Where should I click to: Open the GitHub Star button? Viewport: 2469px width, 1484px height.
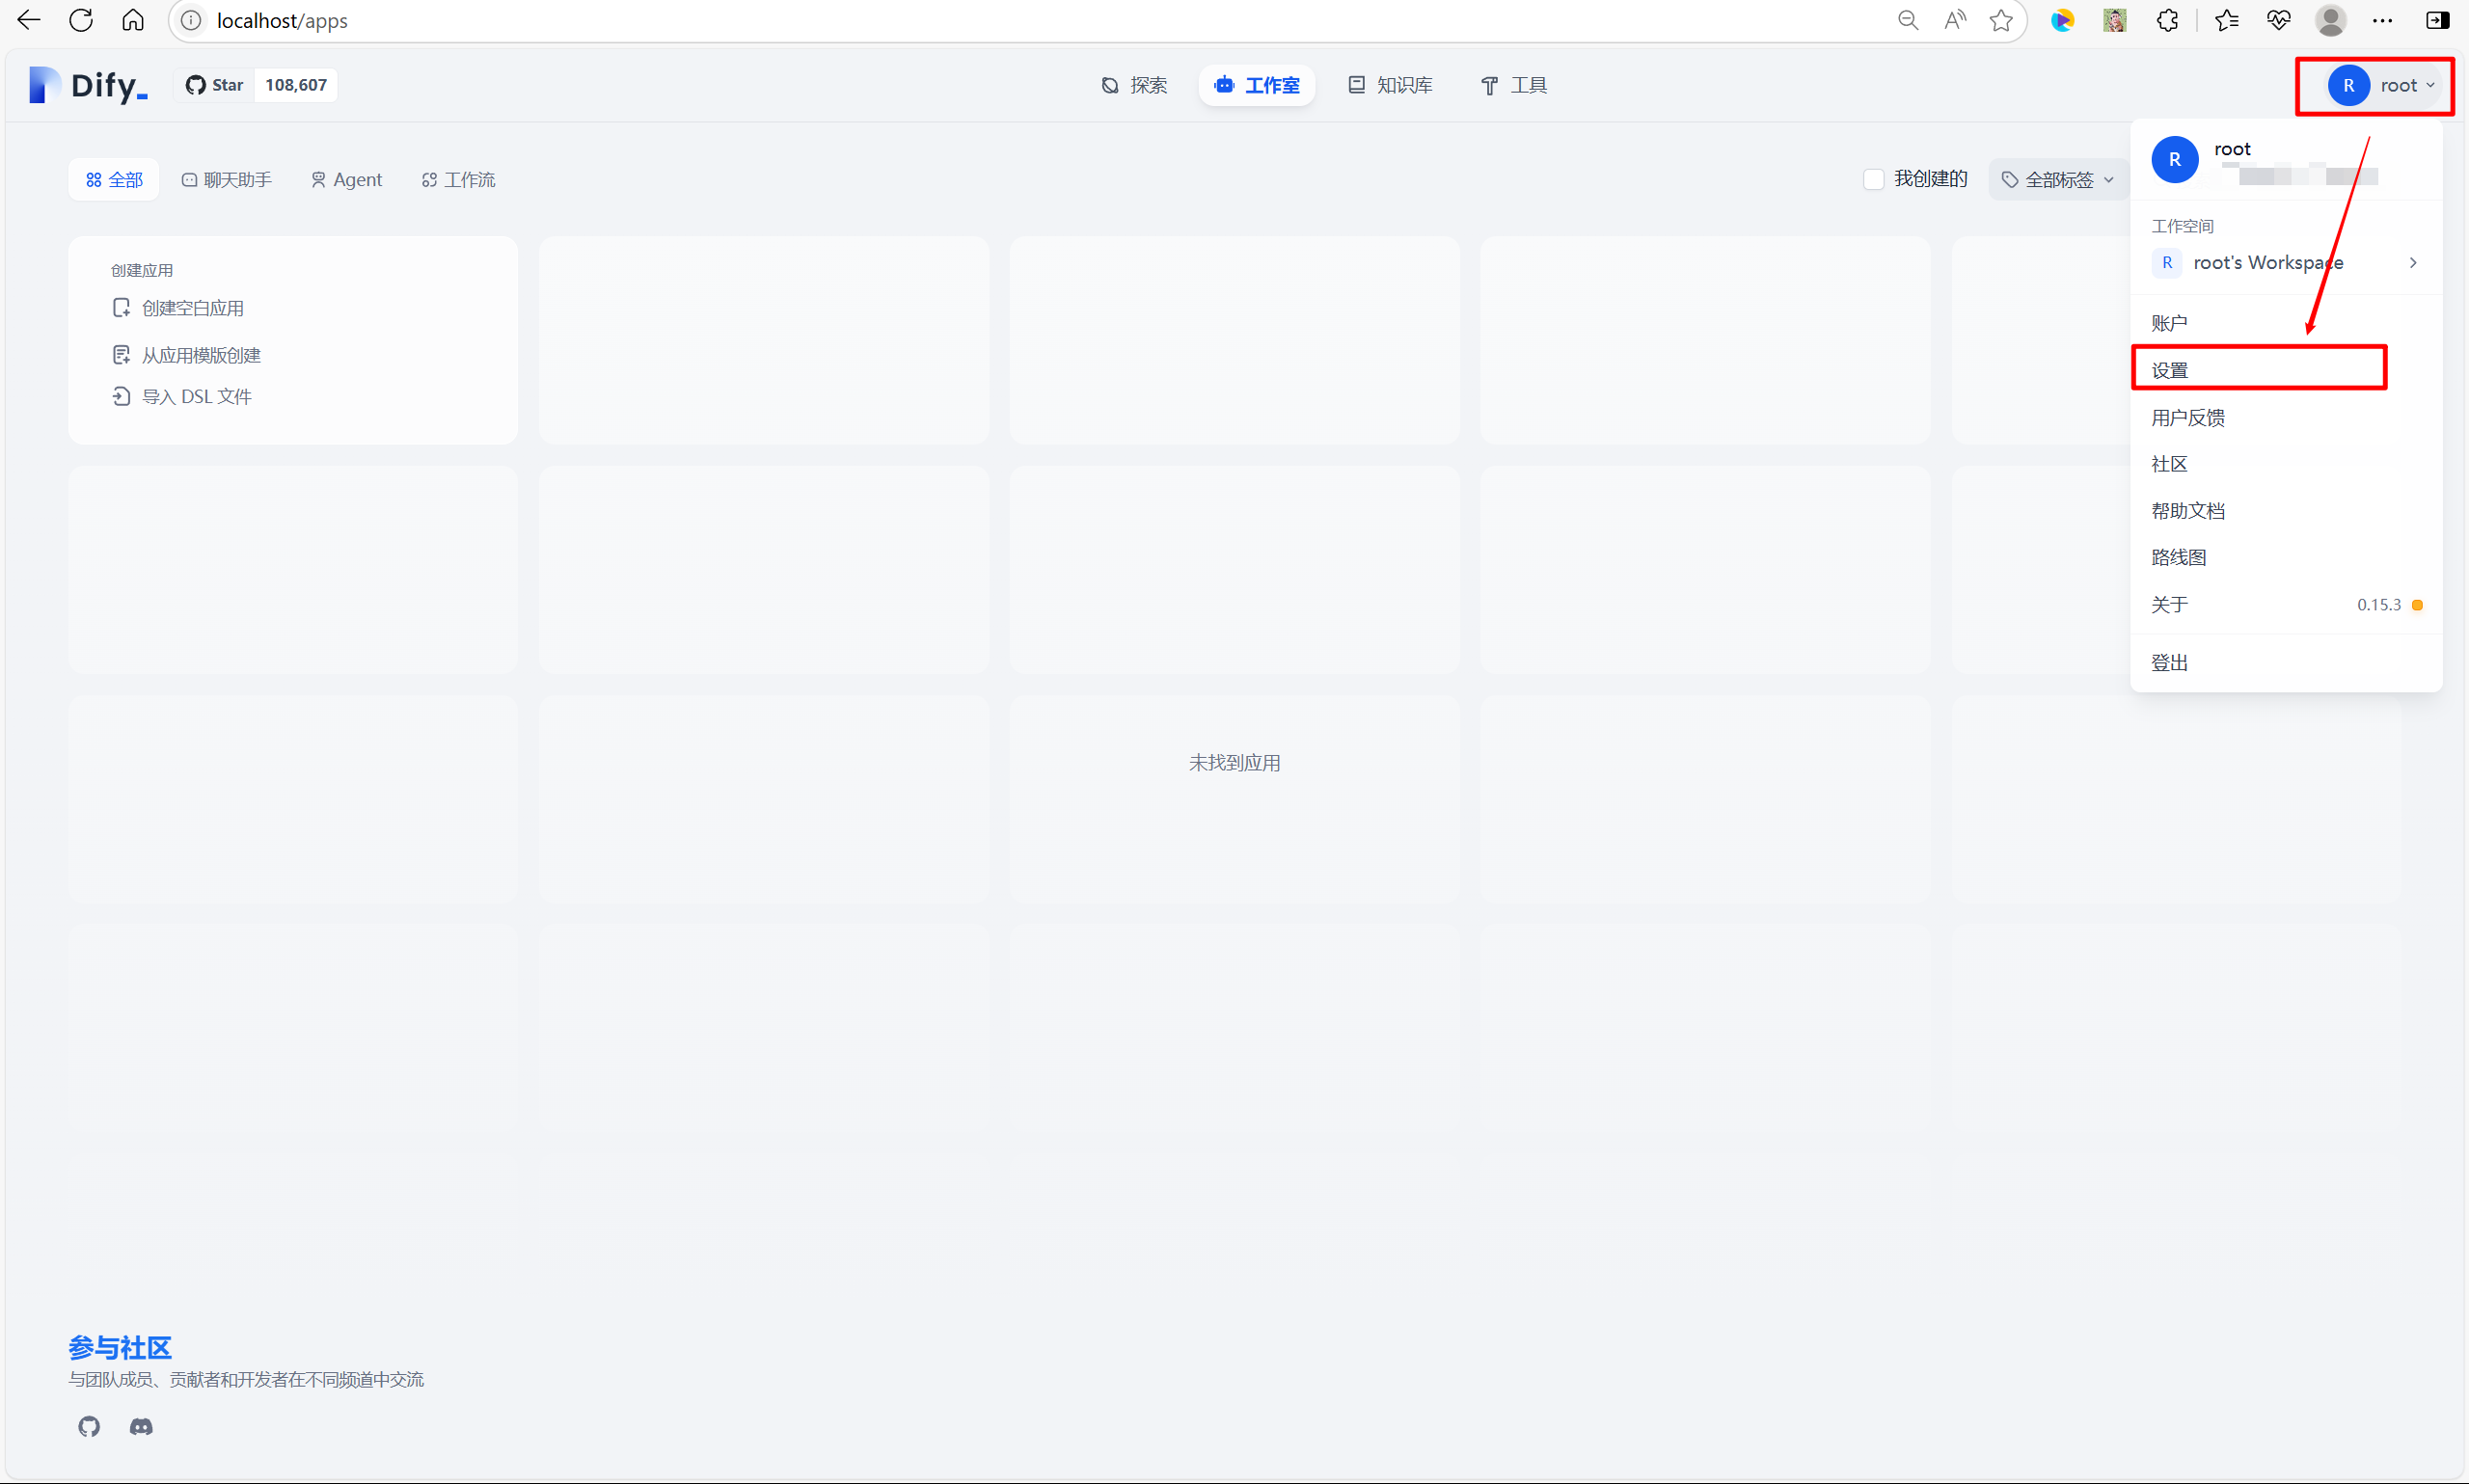tap(216, 85)
